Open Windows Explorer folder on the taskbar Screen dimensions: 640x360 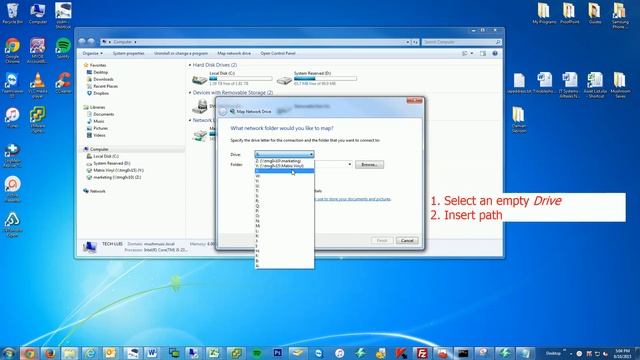click(70, 353)
